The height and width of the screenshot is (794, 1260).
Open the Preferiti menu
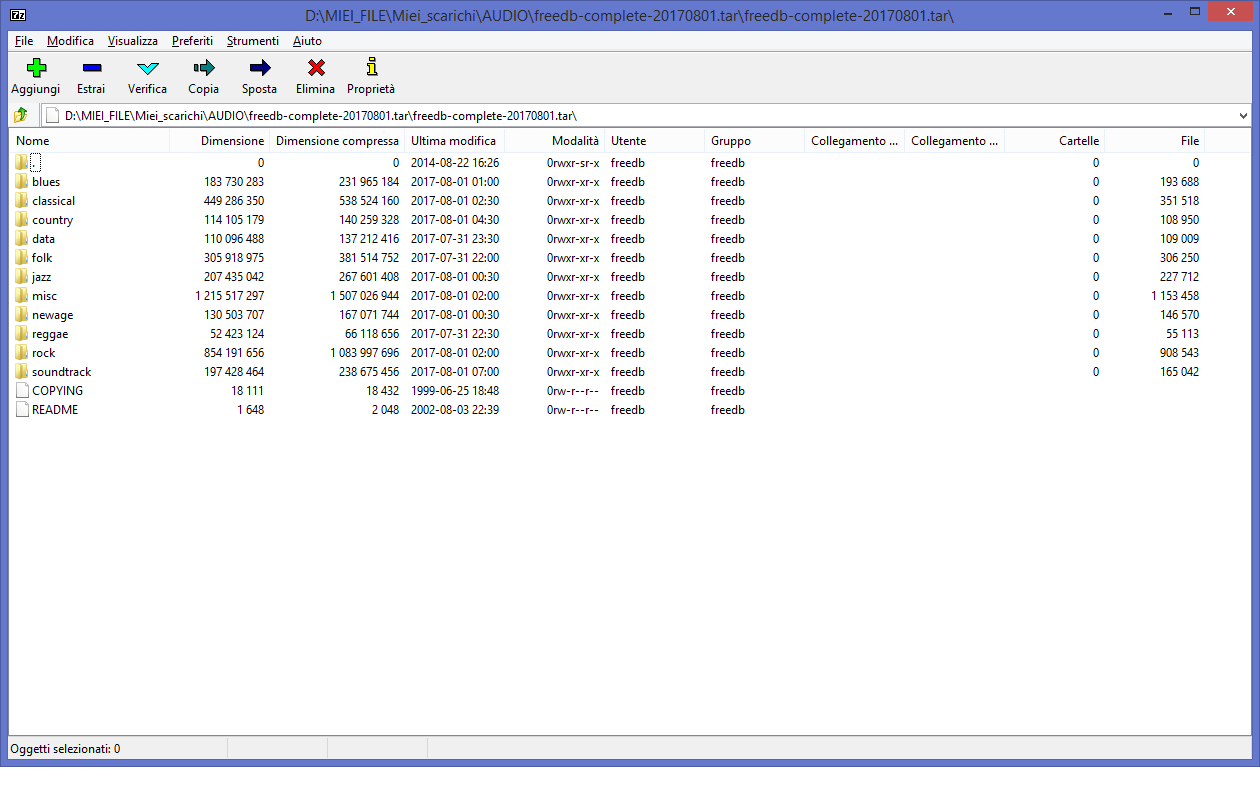click(x=192, y=41)
